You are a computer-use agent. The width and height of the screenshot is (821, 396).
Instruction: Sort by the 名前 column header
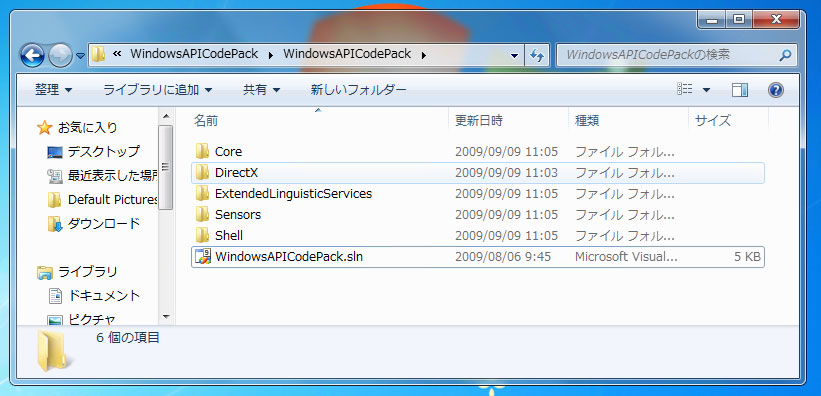206,121
